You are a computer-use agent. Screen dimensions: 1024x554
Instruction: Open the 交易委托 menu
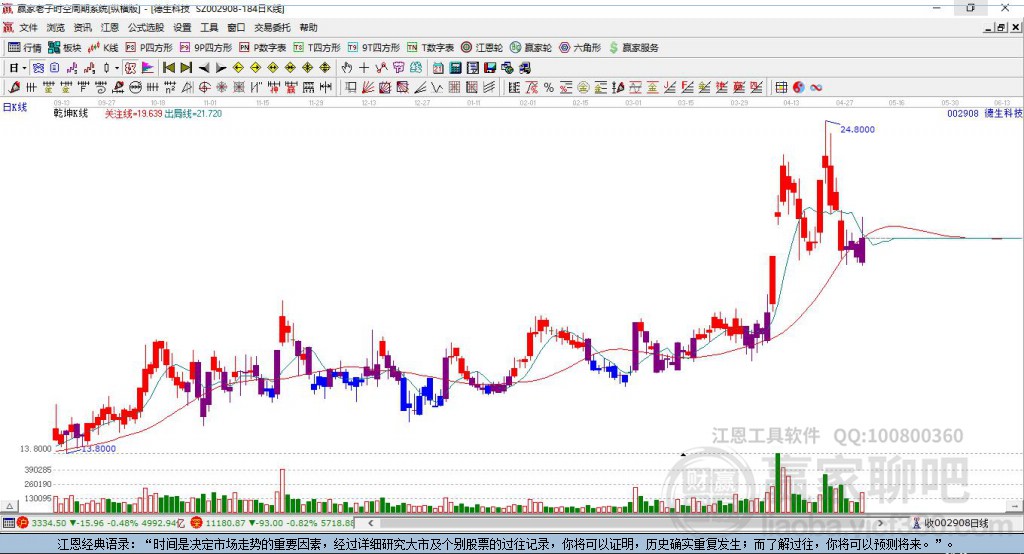[x=272, y=27]
